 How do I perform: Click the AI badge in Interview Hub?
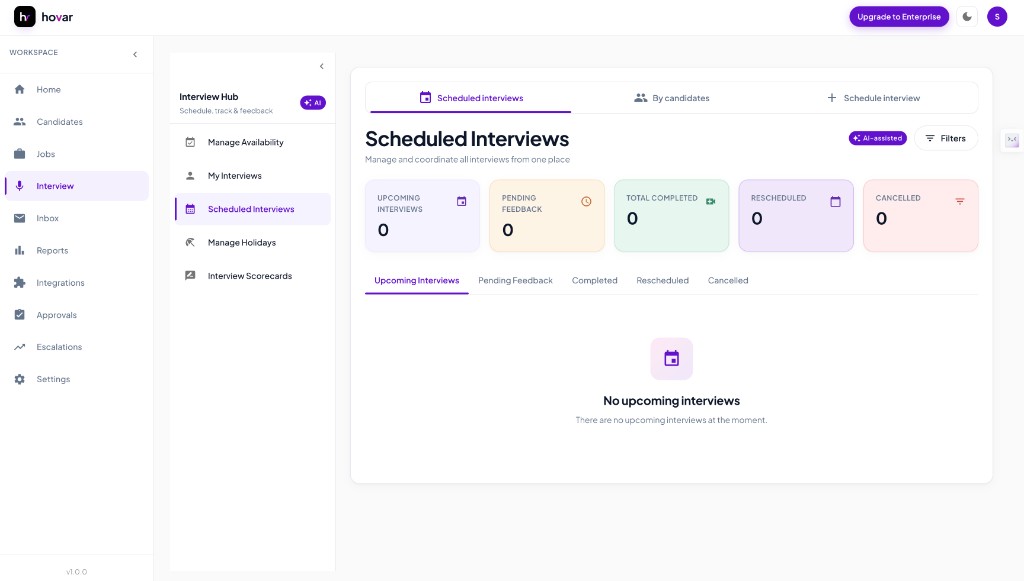[313, 102]
